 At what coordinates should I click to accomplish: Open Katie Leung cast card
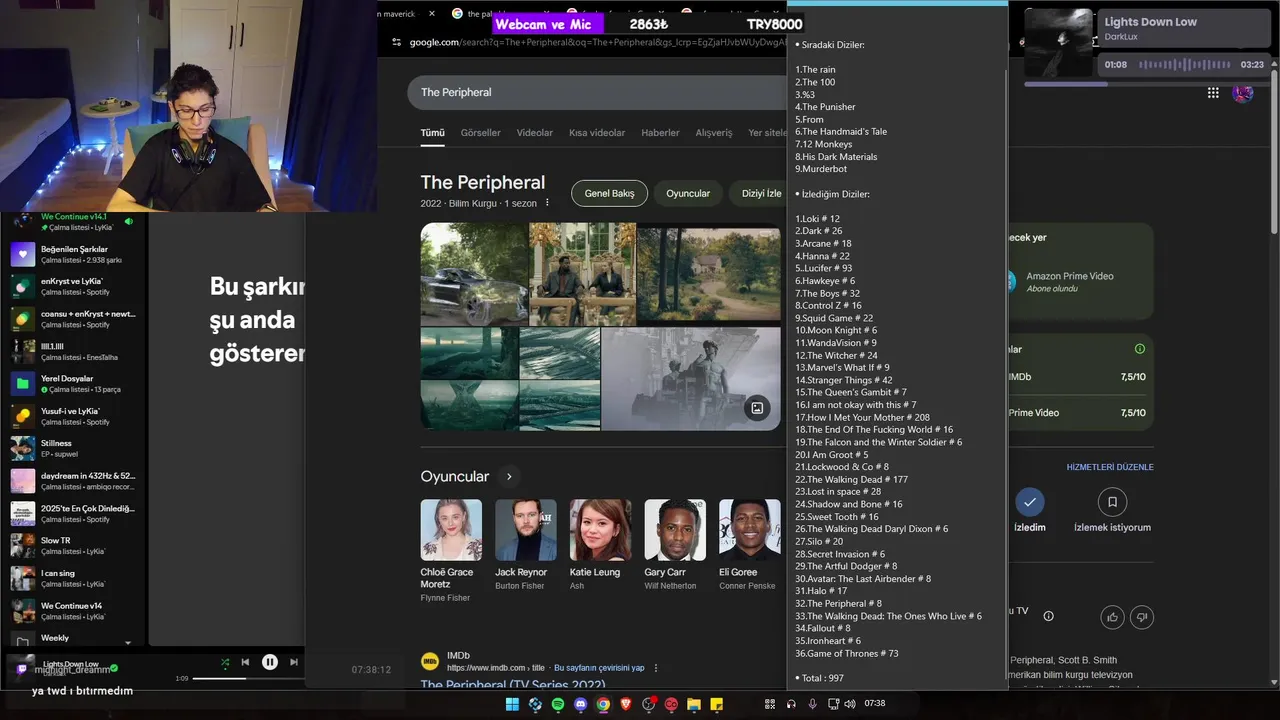click(600, 546)
